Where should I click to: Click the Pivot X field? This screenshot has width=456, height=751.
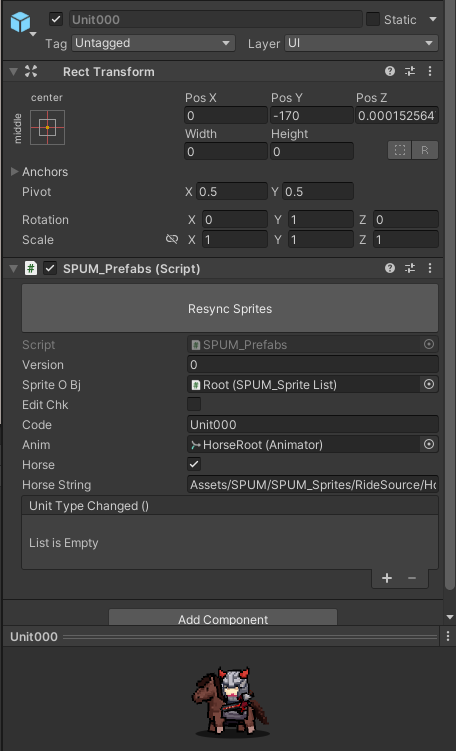coord(232,192)
